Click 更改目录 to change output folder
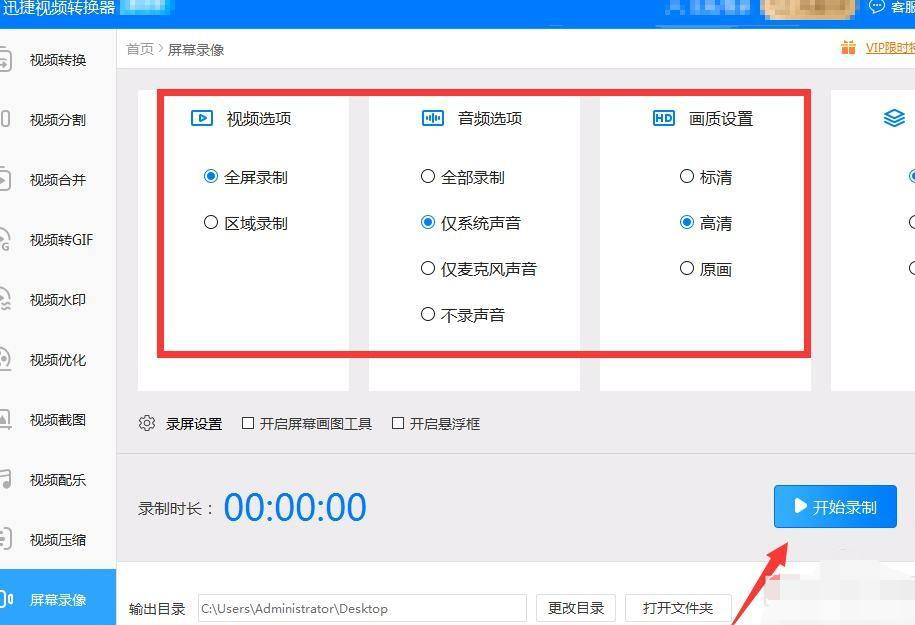Viewport: 915px width, 625px height. click(575, 607)
